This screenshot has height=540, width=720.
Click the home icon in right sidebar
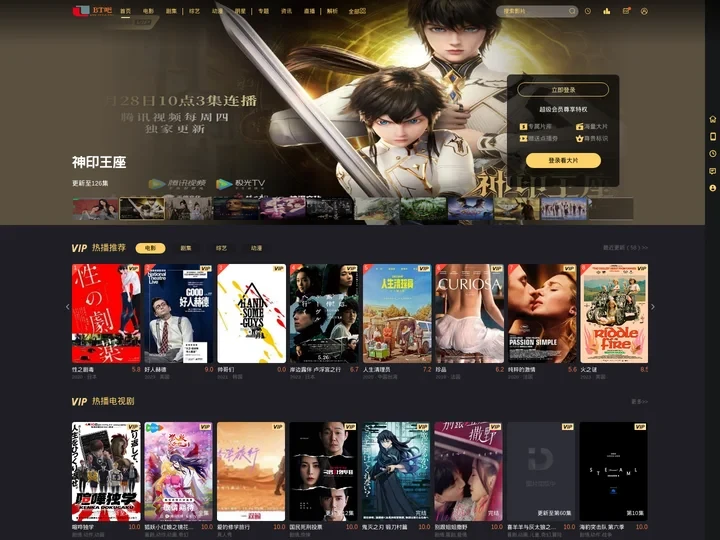pyautogui.click(x=713, y=119)
